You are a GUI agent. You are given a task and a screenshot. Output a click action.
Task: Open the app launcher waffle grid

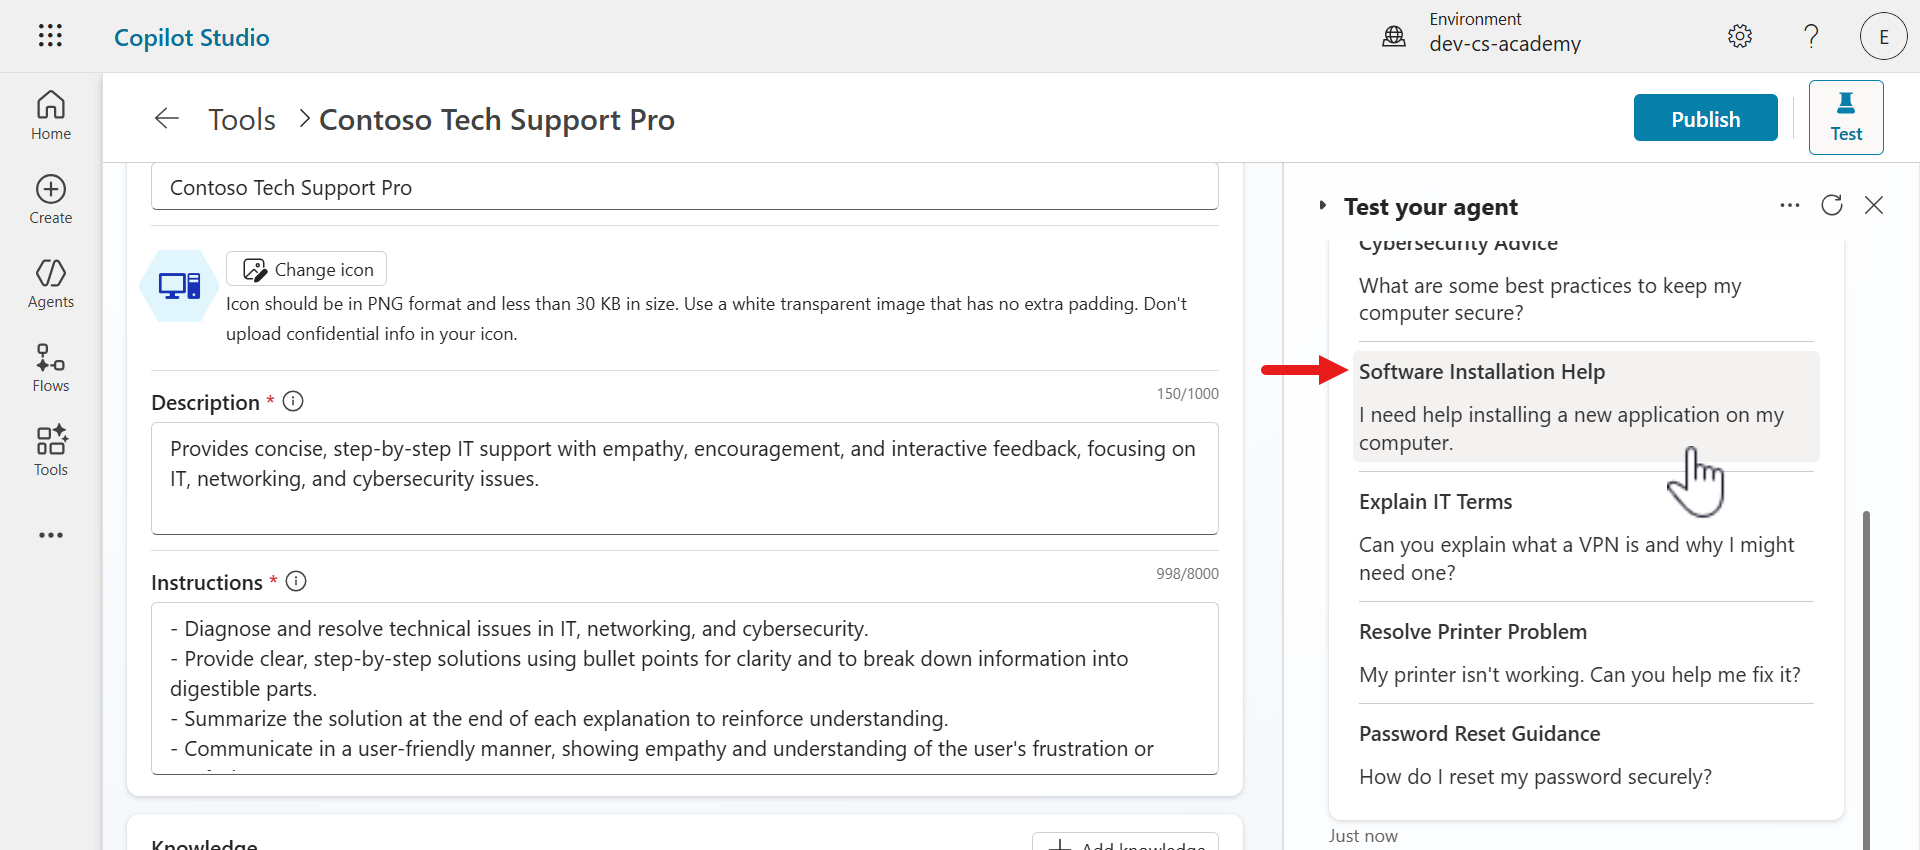50,36
